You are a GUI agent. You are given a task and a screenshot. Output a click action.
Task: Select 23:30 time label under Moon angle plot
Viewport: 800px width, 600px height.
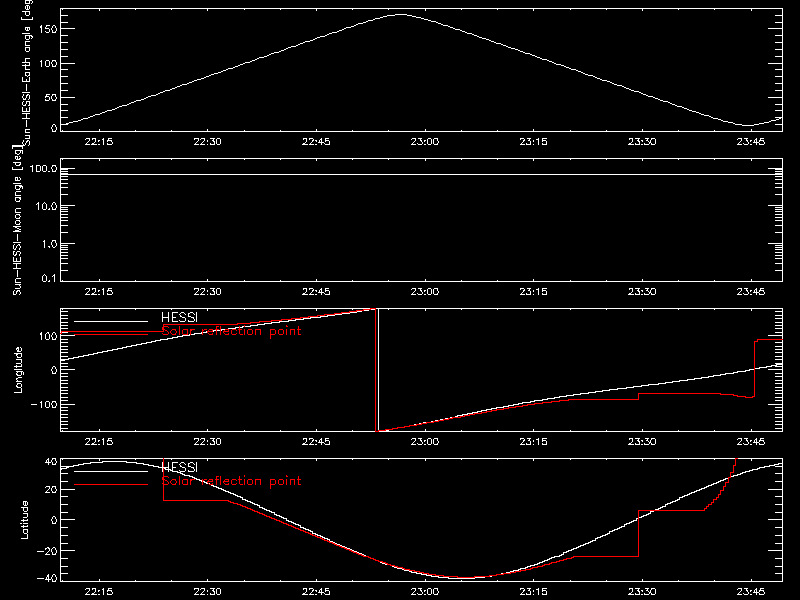[642, 292]
